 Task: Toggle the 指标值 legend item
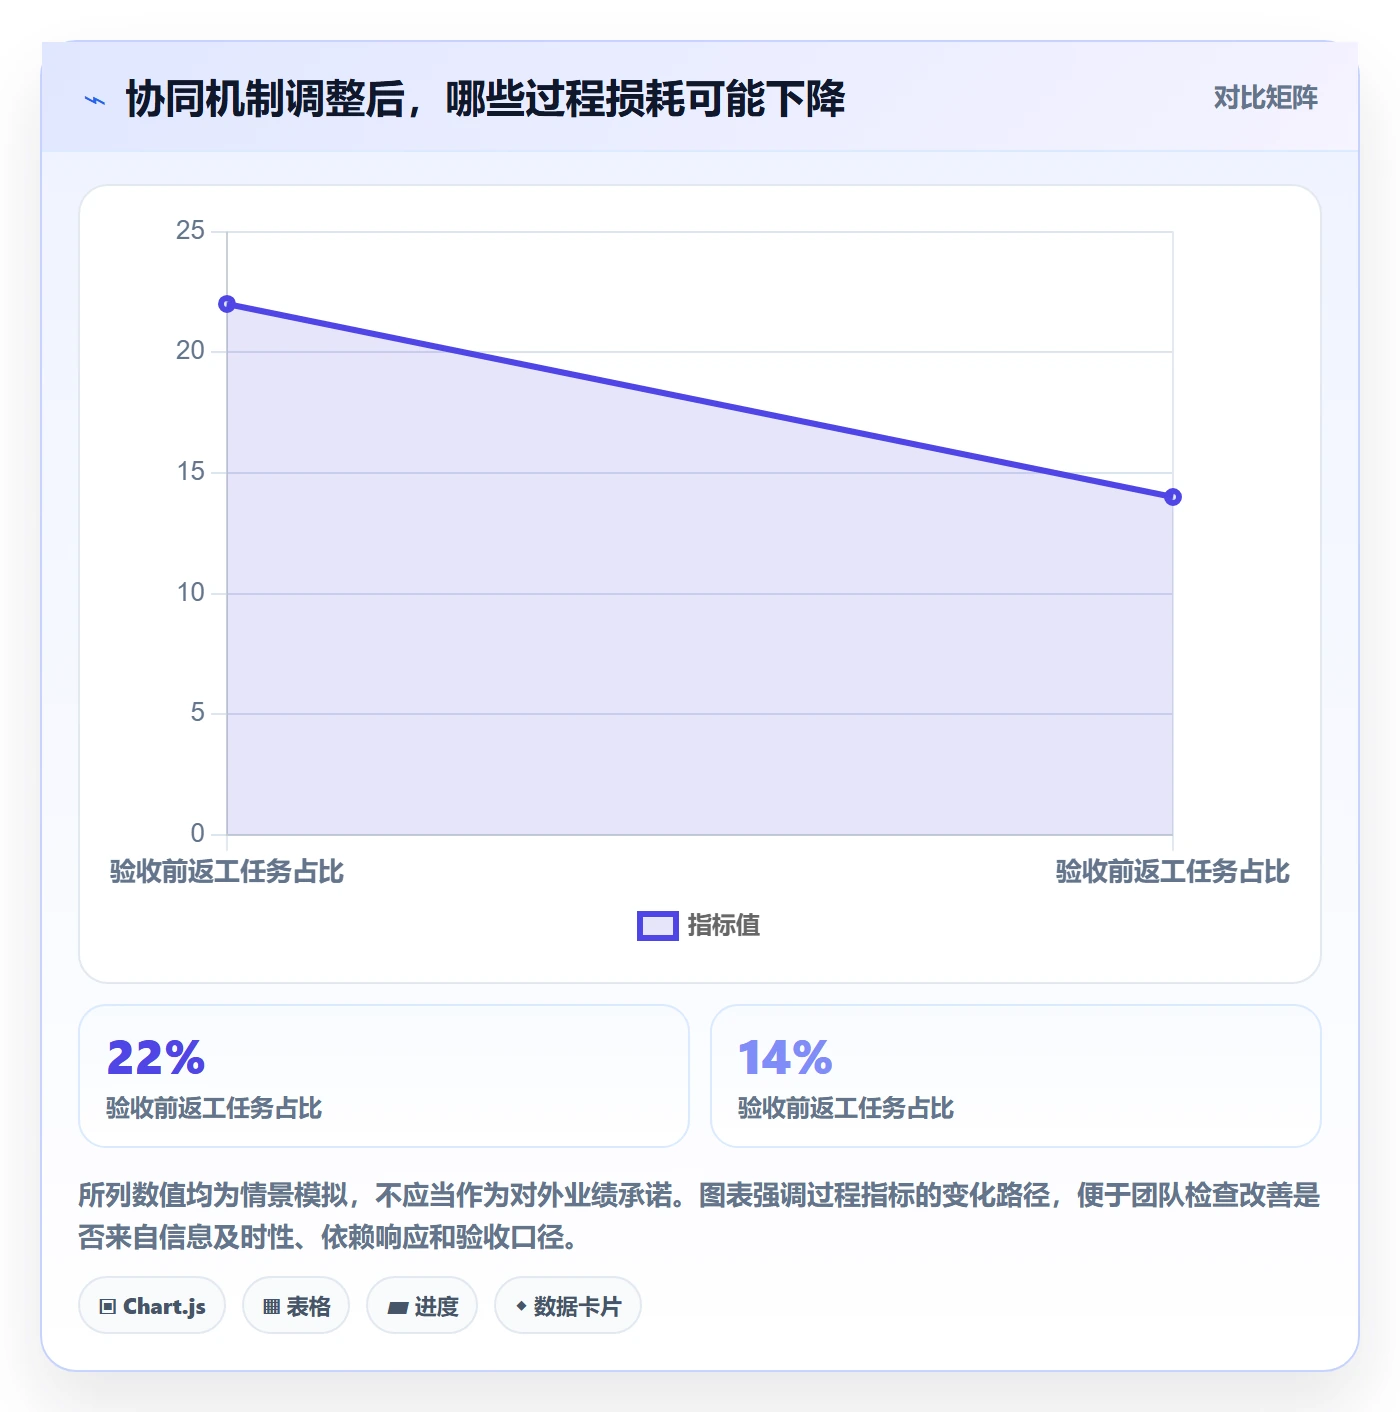pos(699,925)
